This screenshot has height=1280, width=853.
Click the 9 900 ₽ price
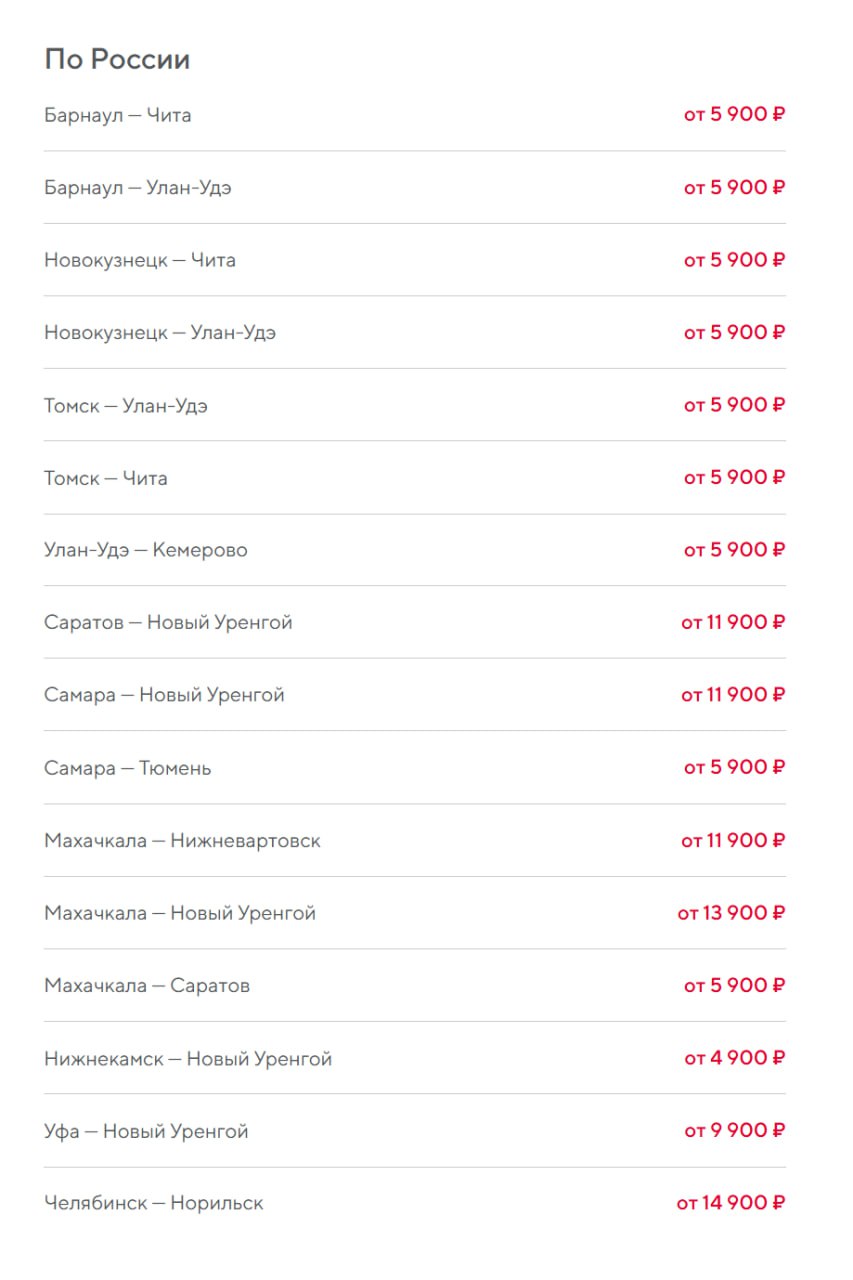click(734, 1131)
